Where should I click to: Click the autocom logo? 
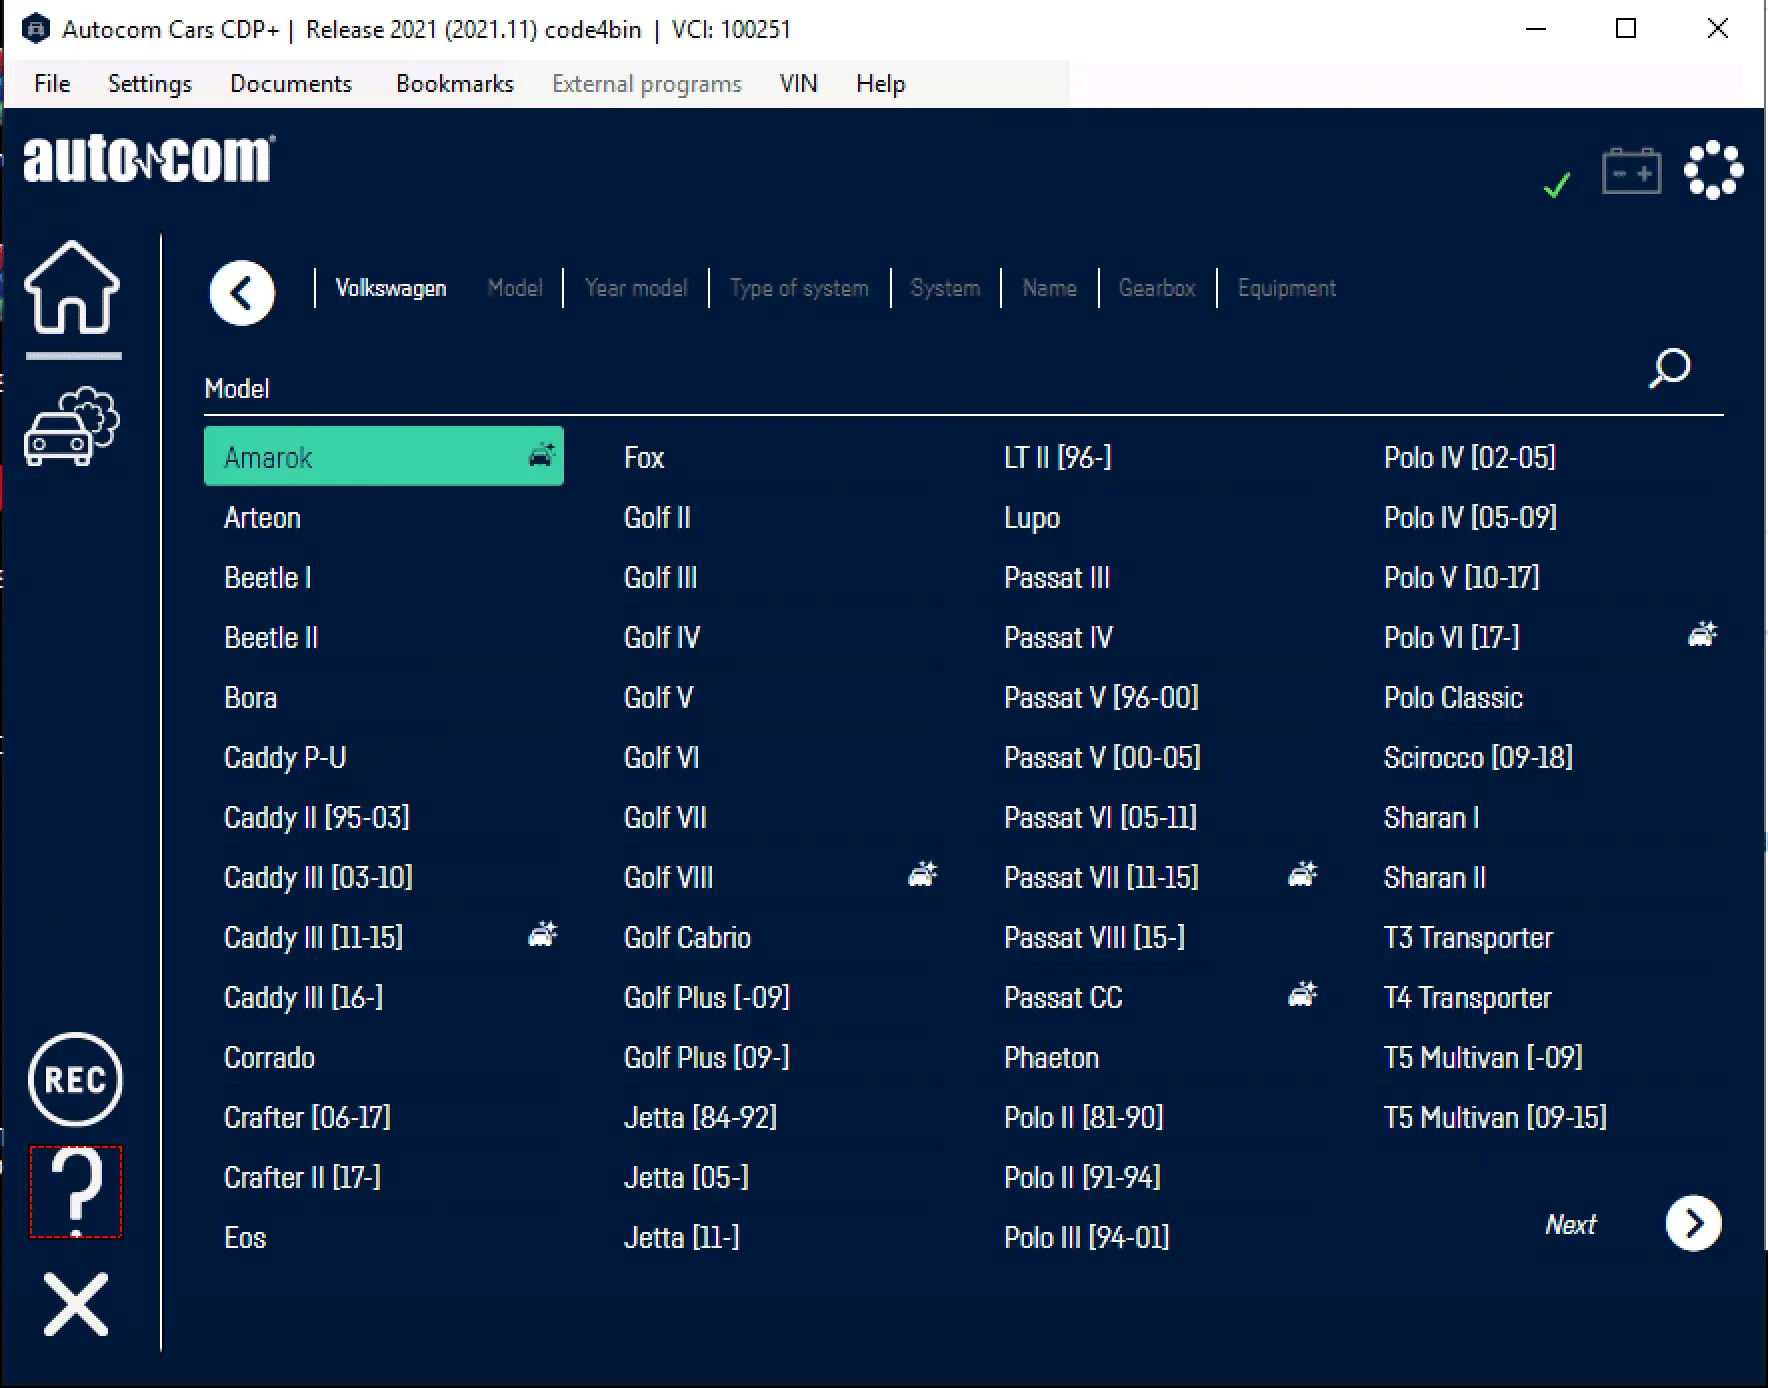tap(149, 159)
